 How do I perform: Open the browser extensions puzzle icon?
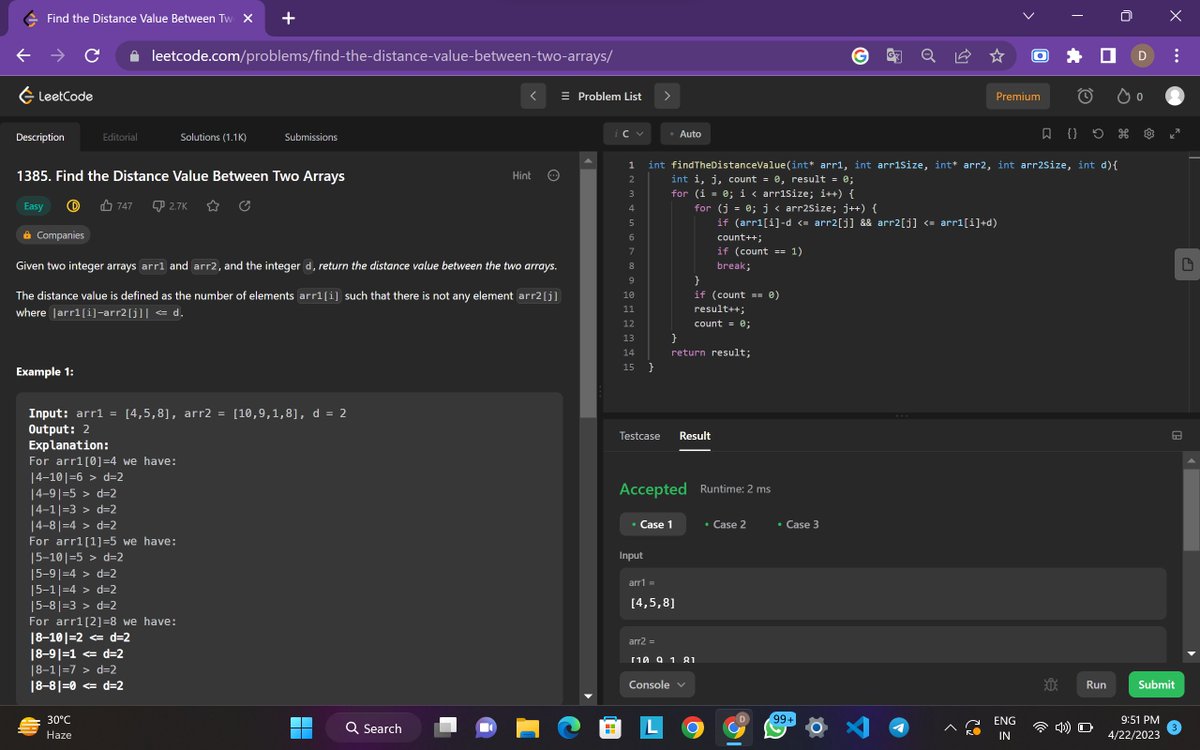1075,56
